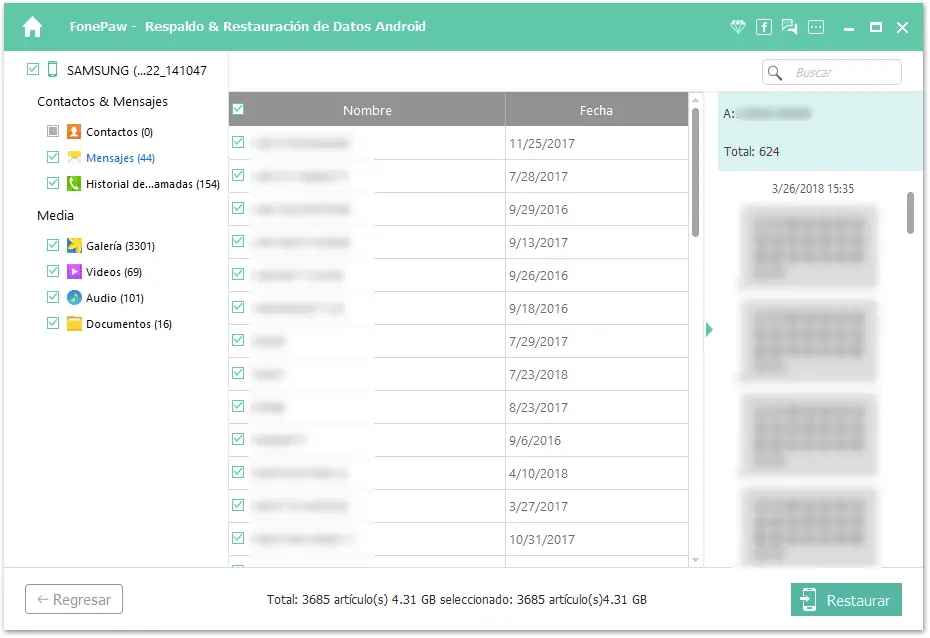Screen dimensions: 930x638
Task: Click the Restaurar button
Action: (x=846, y=599)
